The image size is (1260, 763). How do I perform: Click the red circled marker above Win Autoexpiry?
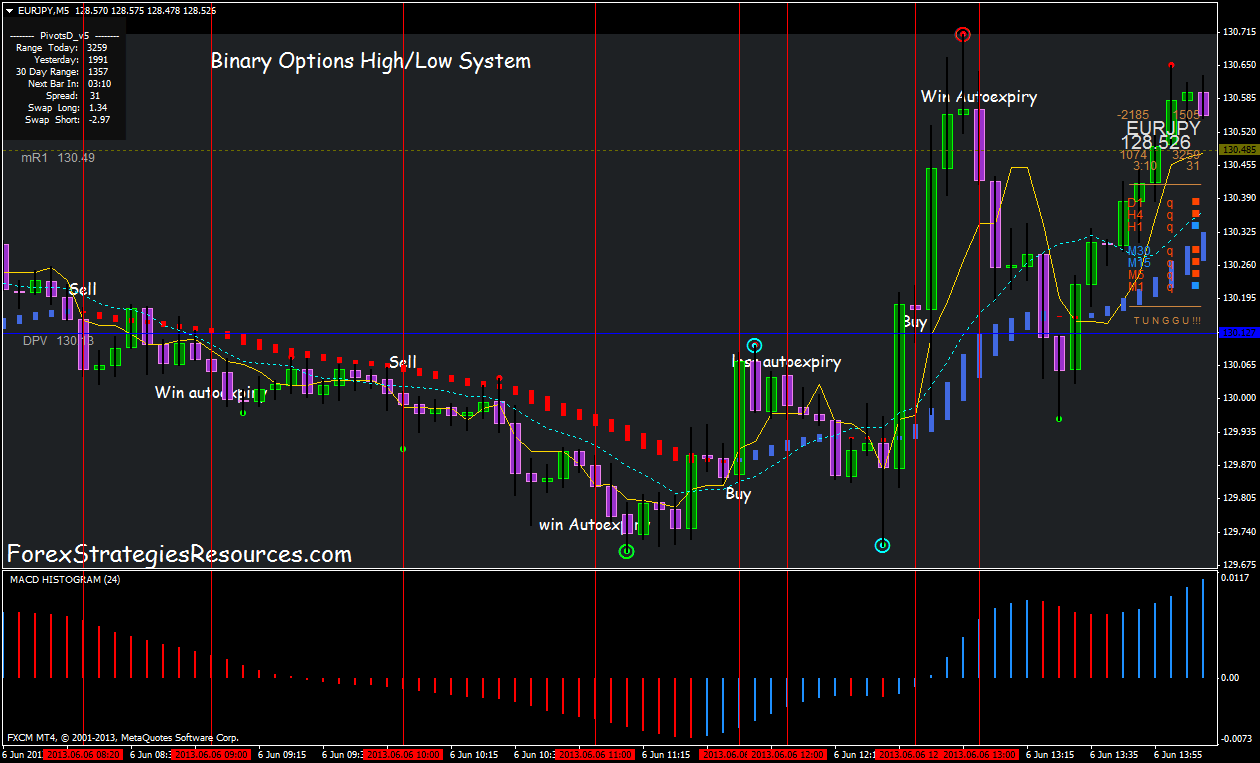[962, 35]
